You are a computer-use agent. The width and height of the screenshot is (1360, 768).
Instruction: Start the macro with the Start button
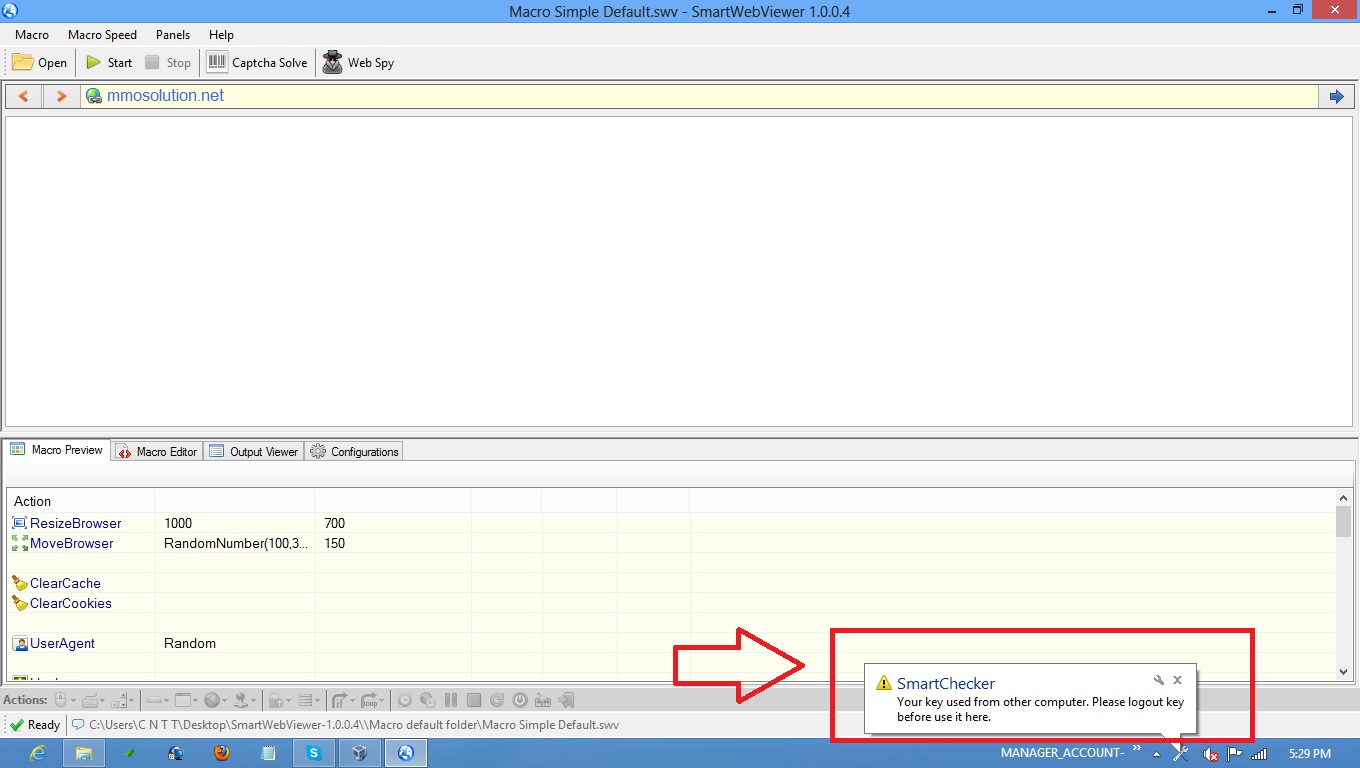109,62
